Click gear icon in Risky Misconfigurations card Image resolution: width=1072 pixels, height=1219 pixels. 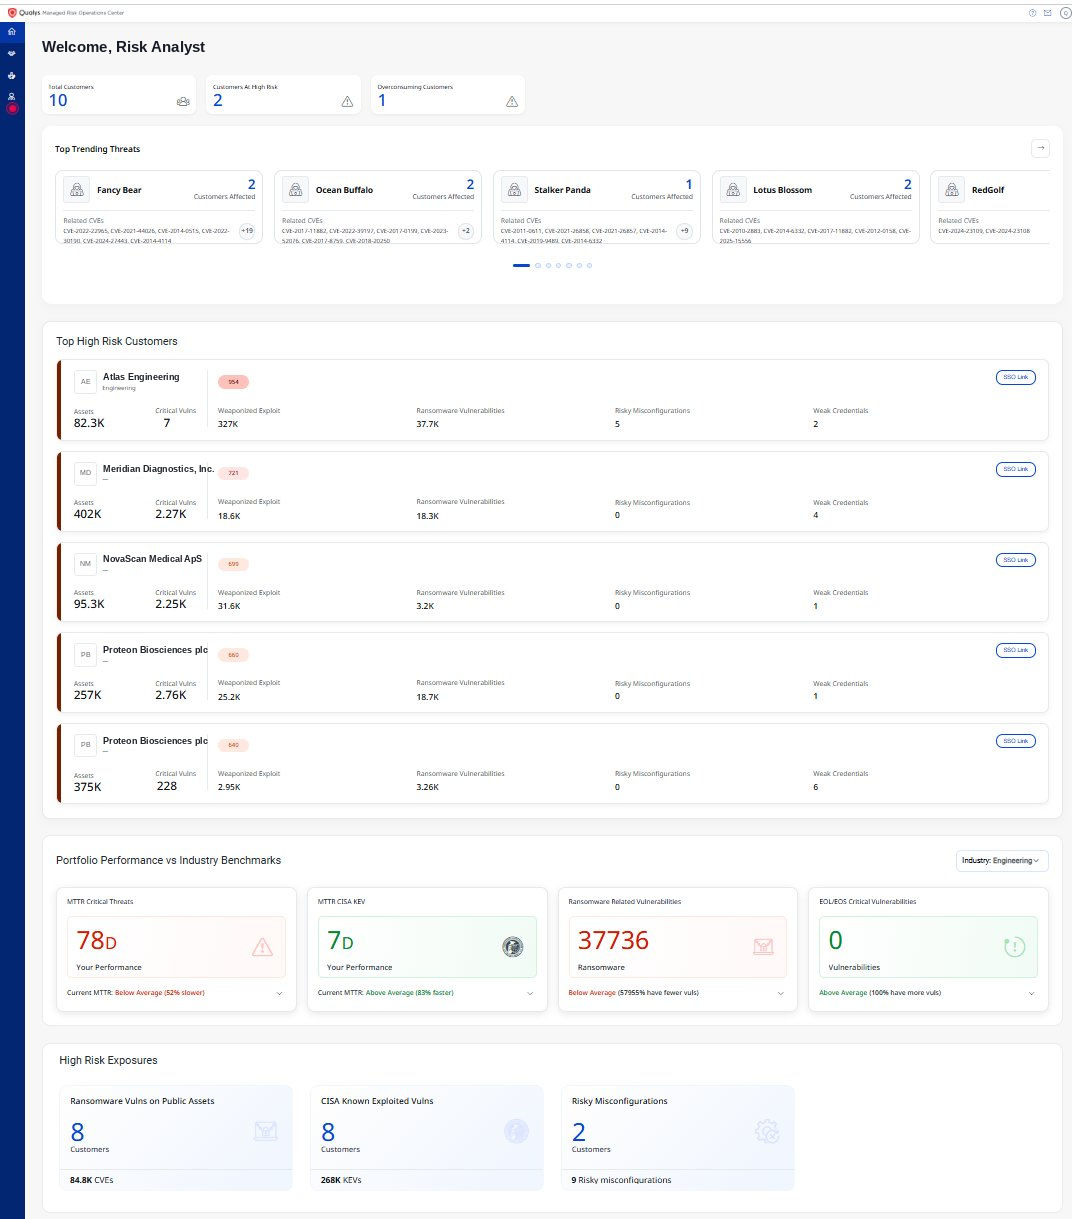[767, 1131]
